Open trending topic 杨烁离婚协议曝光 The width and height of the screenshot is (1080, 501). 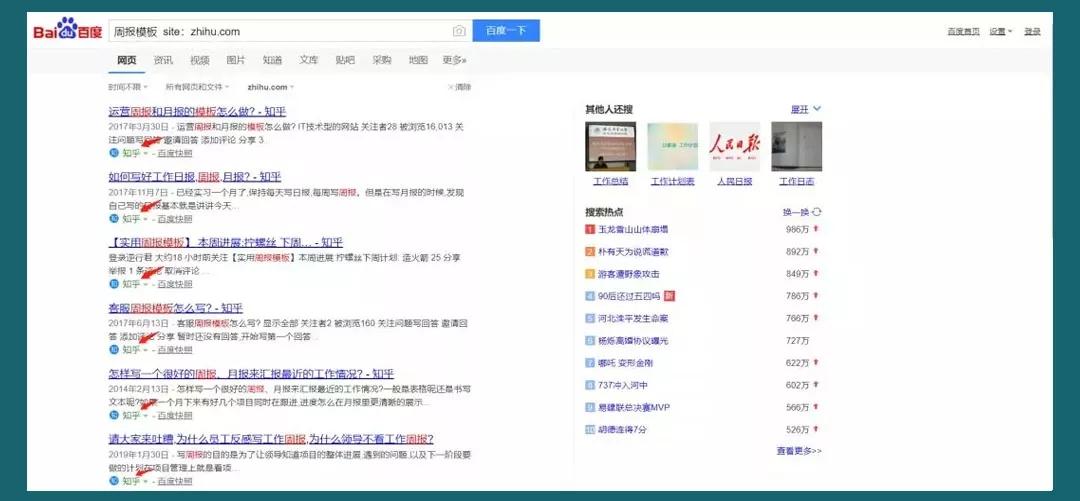tap(633, 340)
